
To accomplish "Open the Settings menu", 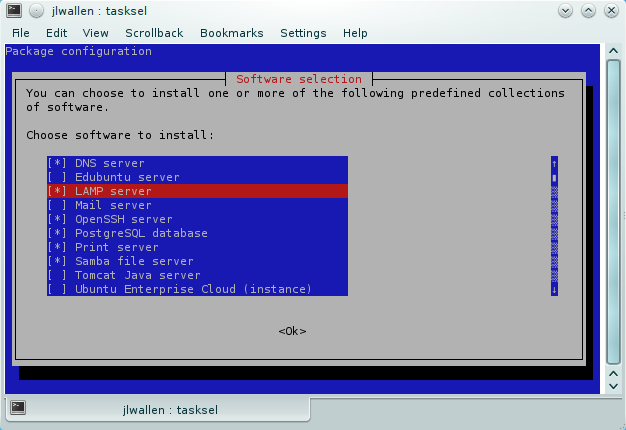I will click(x=303, y=33).
